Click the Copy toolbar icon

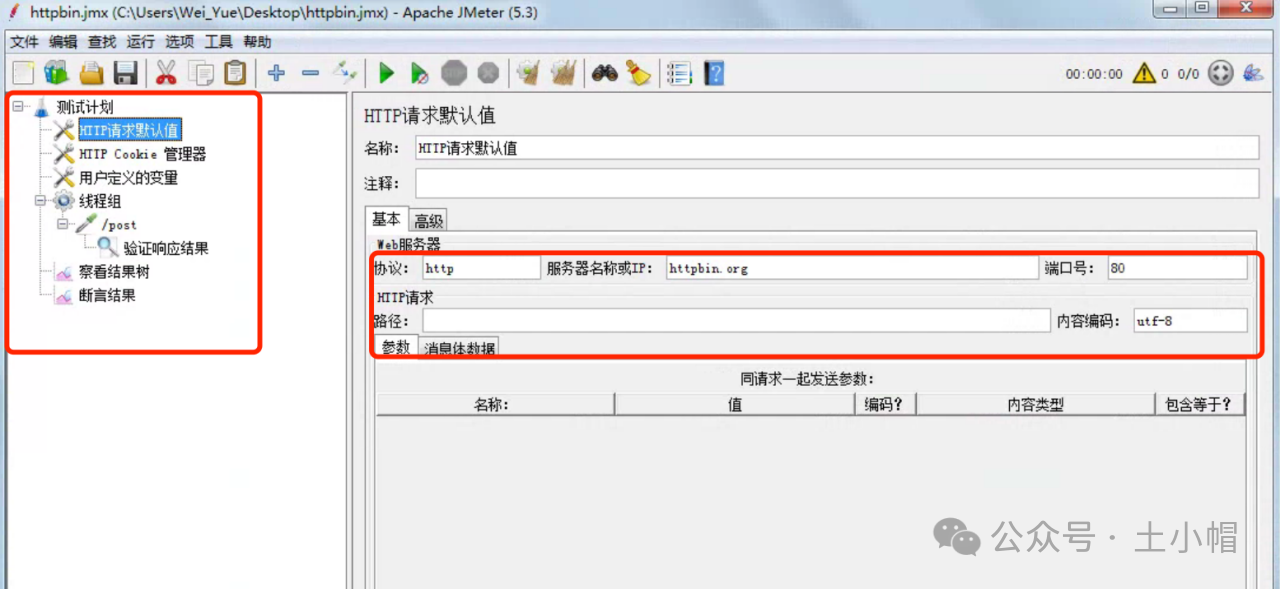click(x=202, y=73)
